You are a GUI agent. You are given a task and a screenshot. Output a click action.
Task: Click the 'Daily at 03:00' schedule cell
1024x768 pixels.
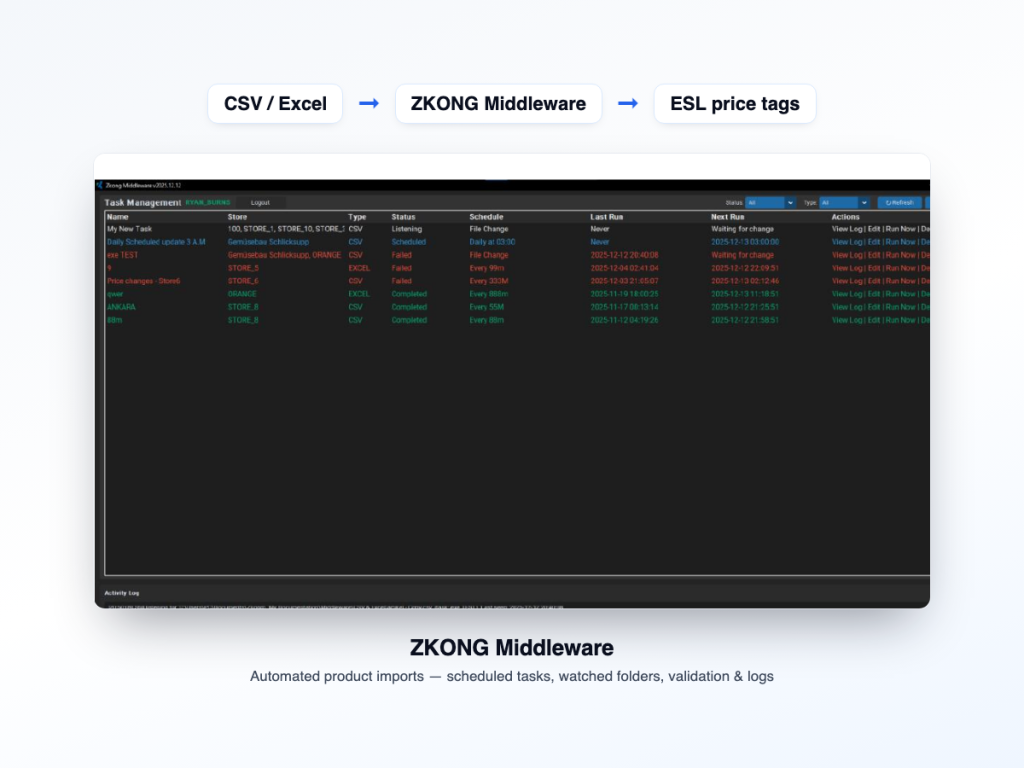coord(492,242)
